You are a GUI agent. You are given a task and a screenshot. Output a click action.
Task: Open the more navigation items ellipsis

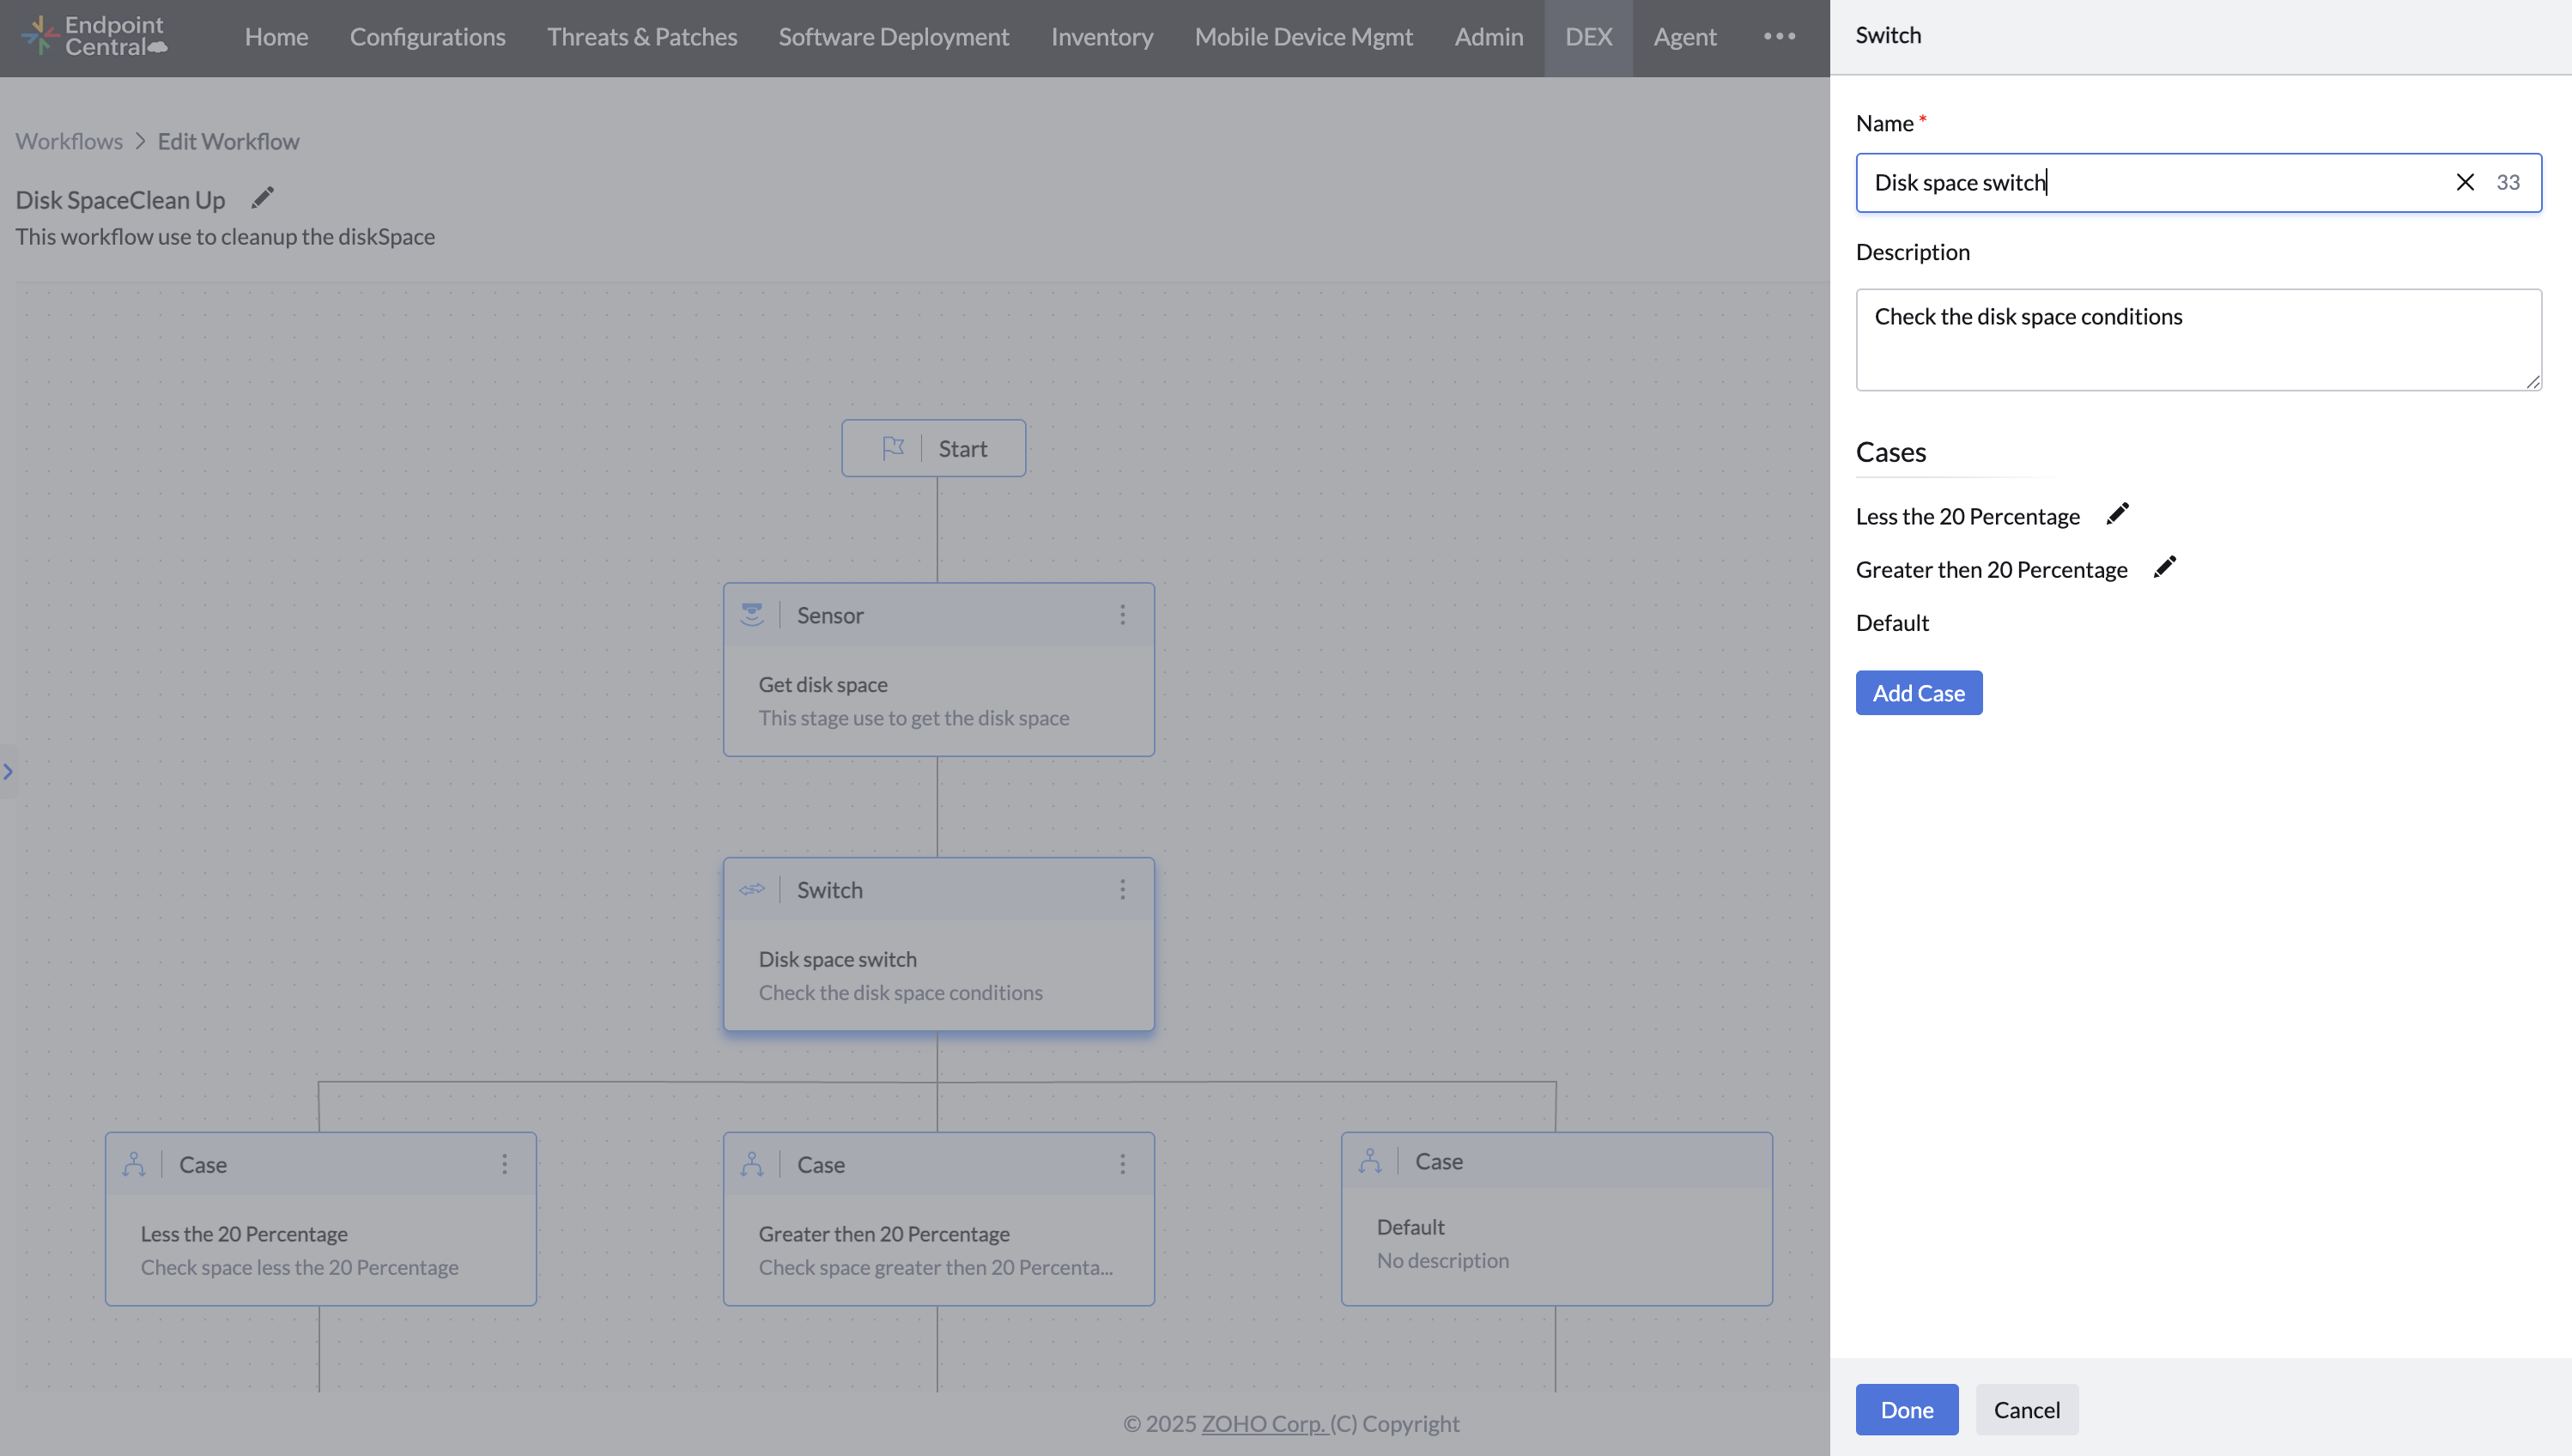[1779, 36]
